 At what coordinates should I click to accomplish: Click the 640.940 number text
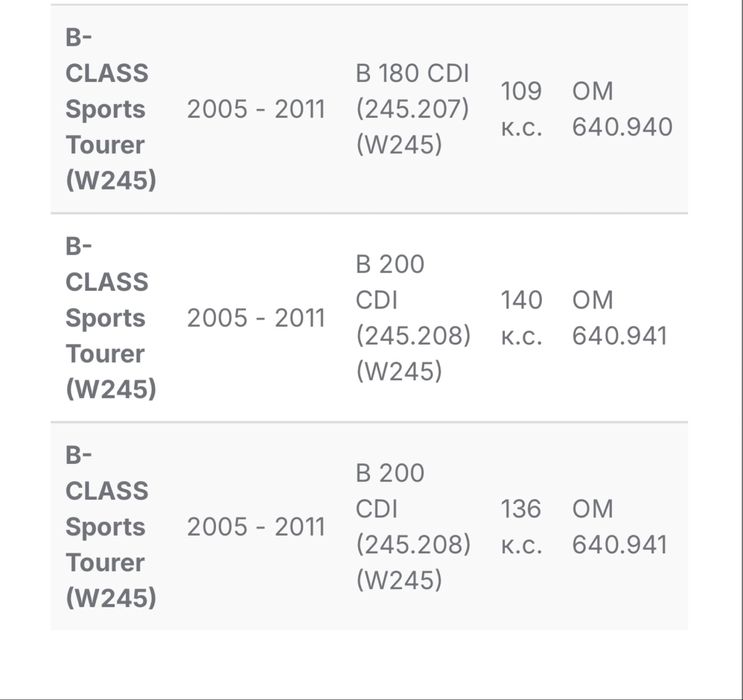coord(622,127)
